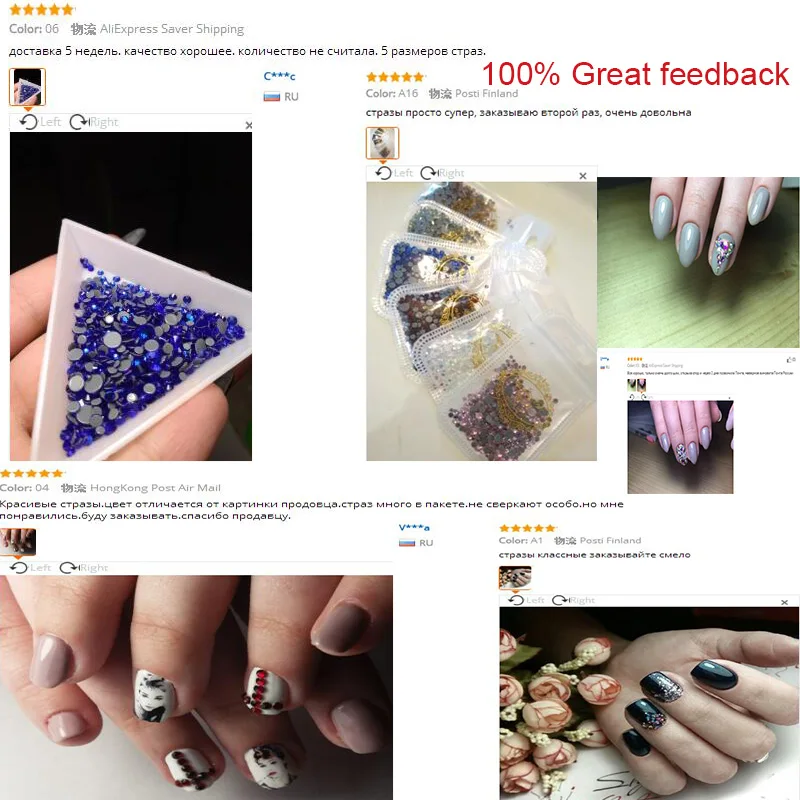Close the dark nails flower photo viewer
Image resolution: width=800 pixels, height=800 pixels.
785,603
